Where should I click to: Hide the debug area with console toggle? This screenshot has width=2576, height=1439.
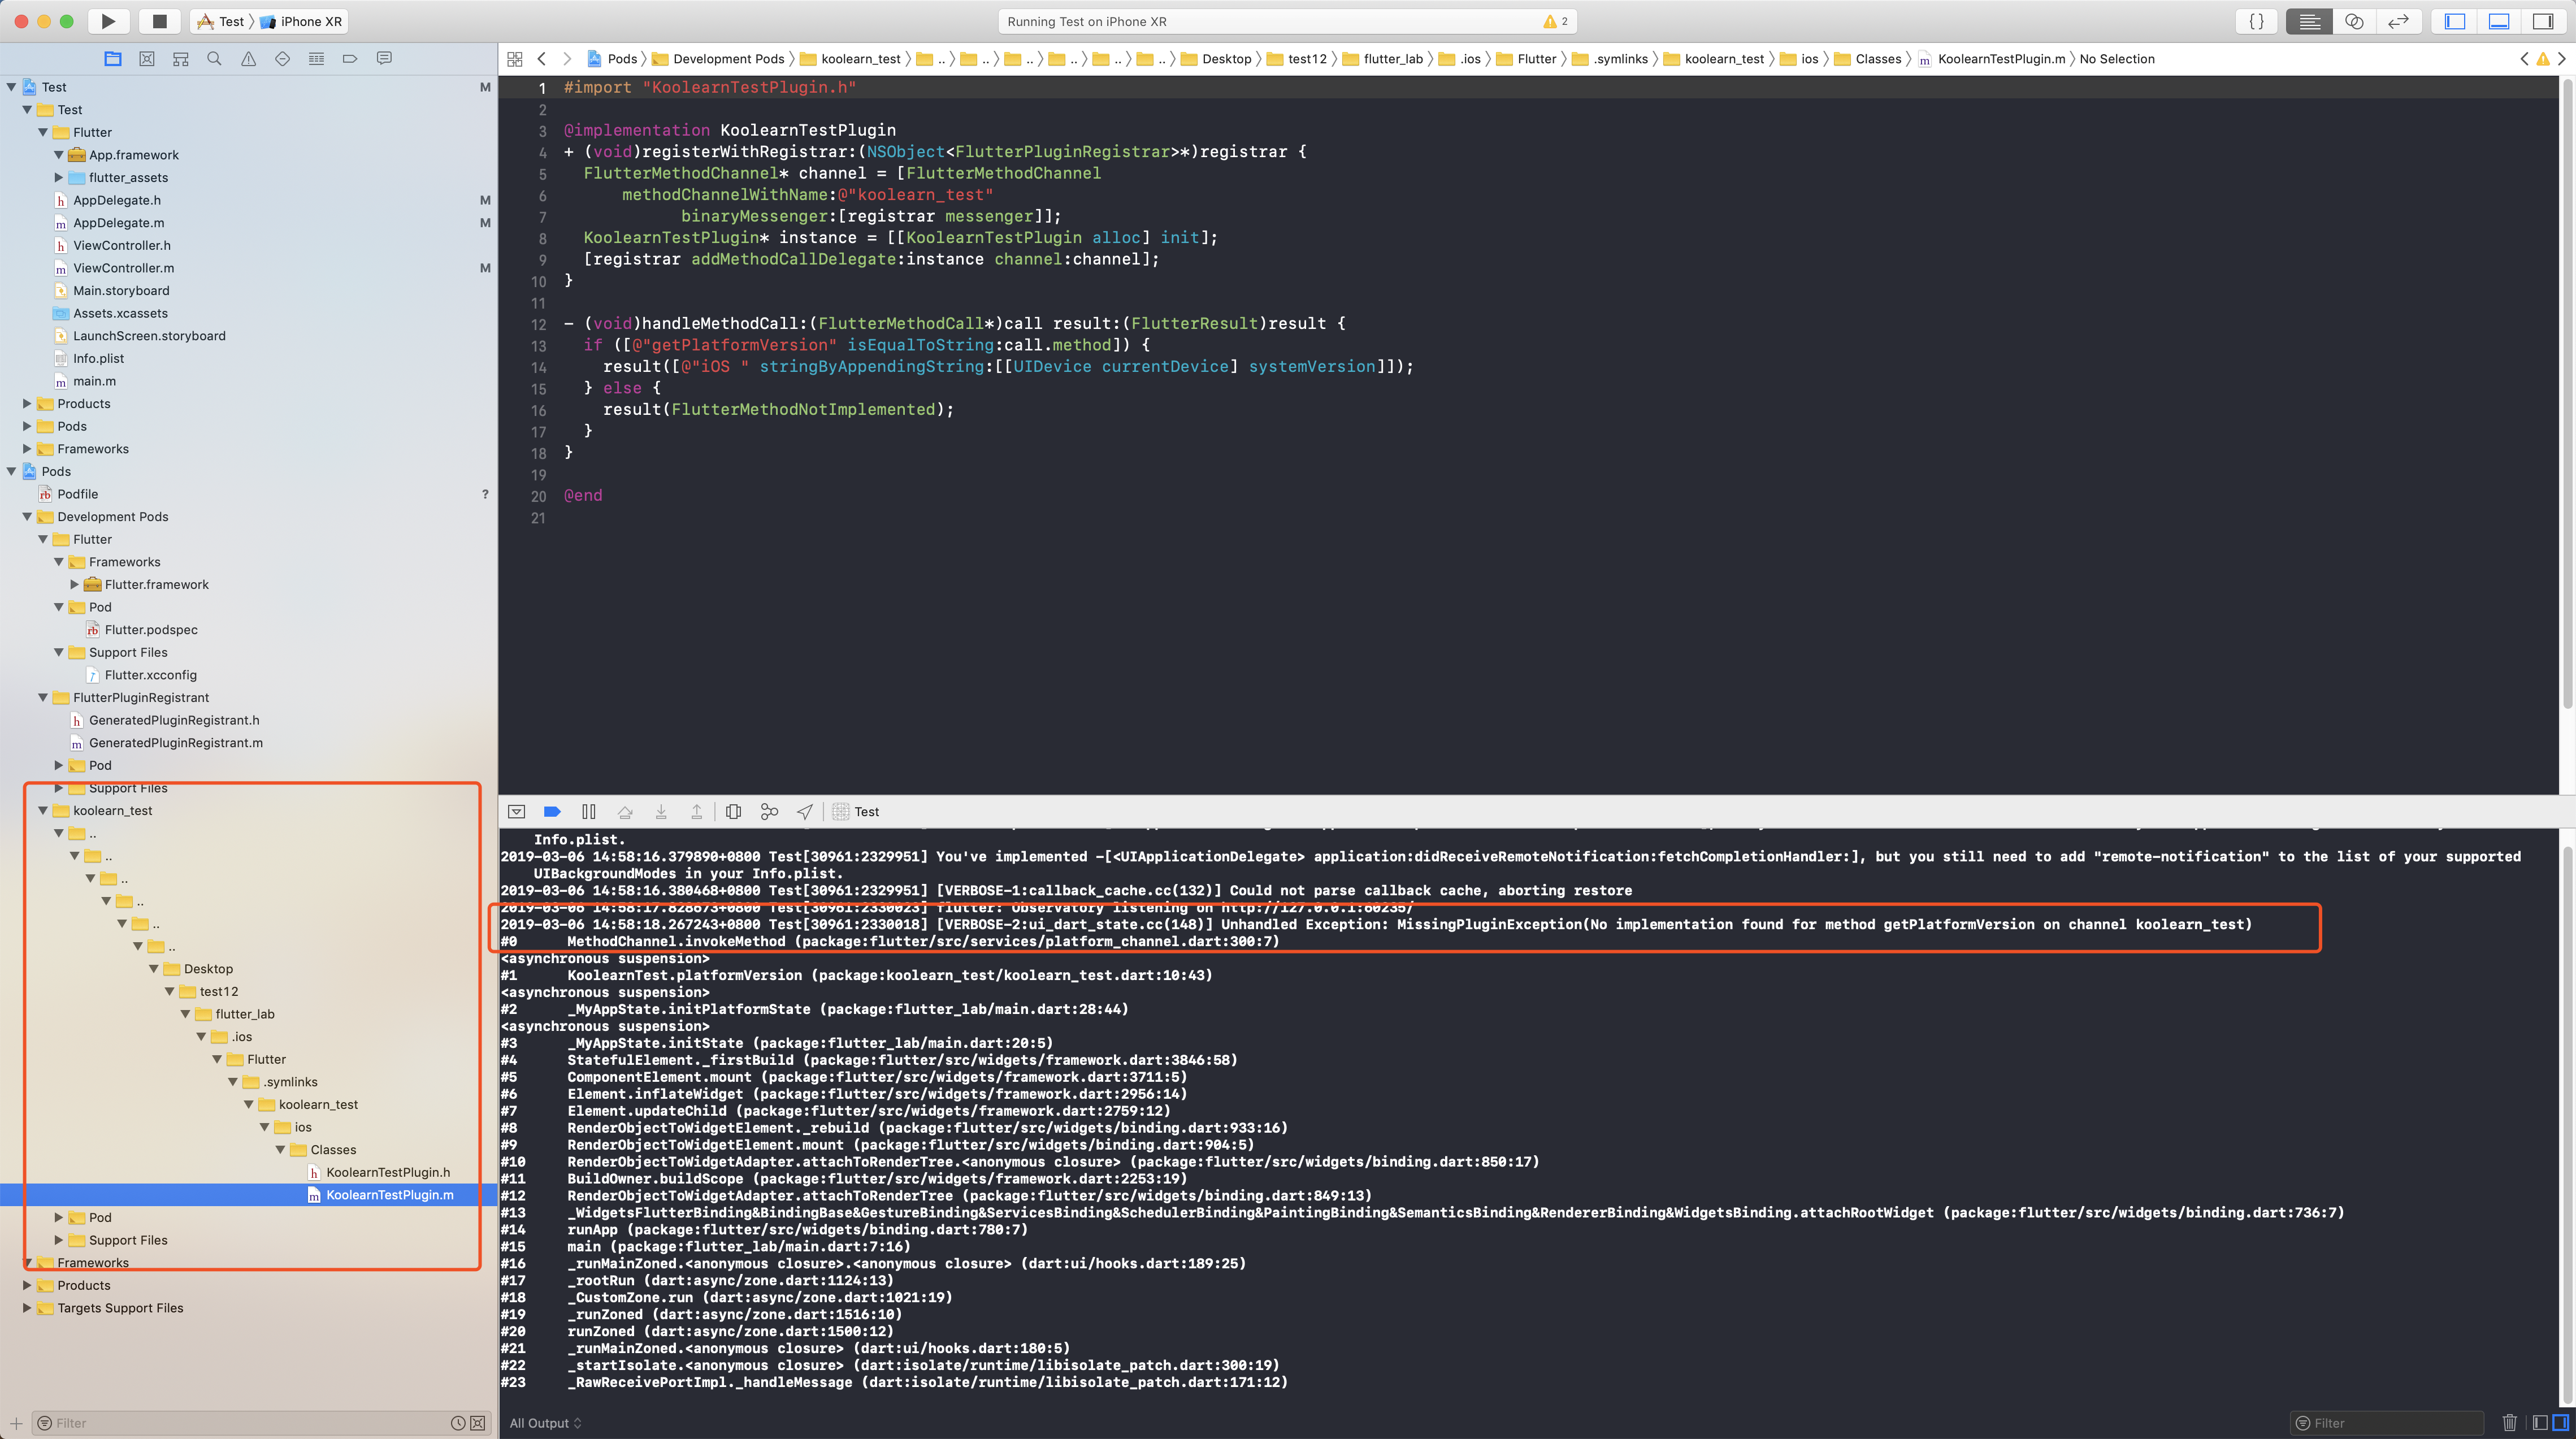click(517, 812)
